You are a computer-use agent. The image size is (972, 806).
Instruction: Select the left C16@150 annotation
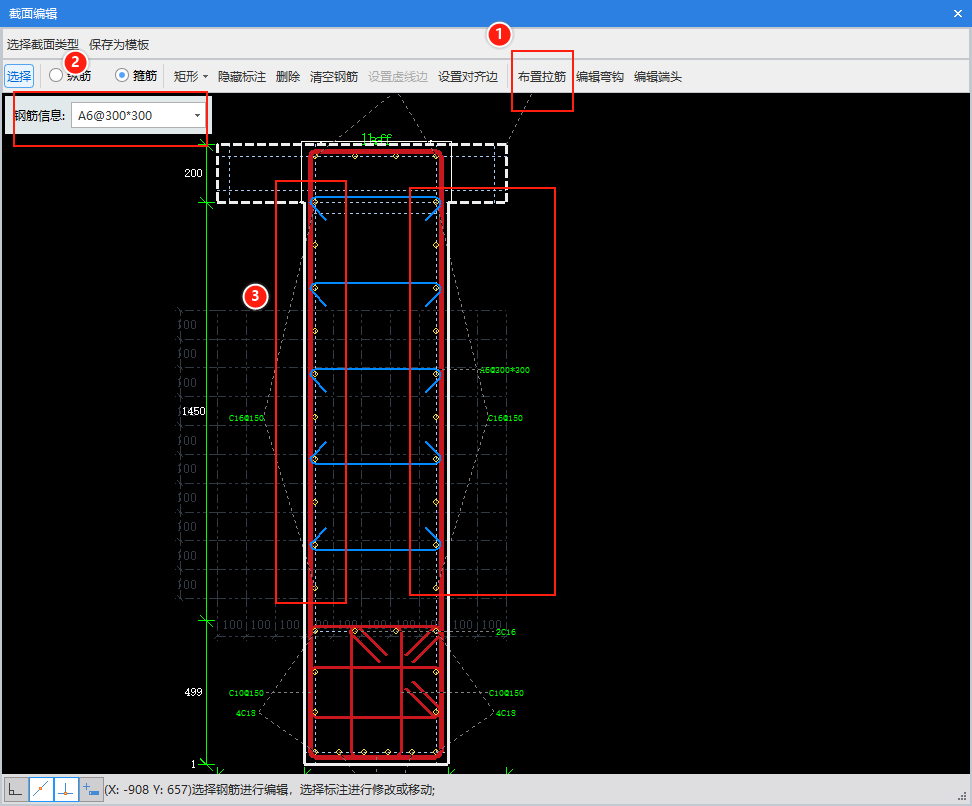tap(246, 418)
